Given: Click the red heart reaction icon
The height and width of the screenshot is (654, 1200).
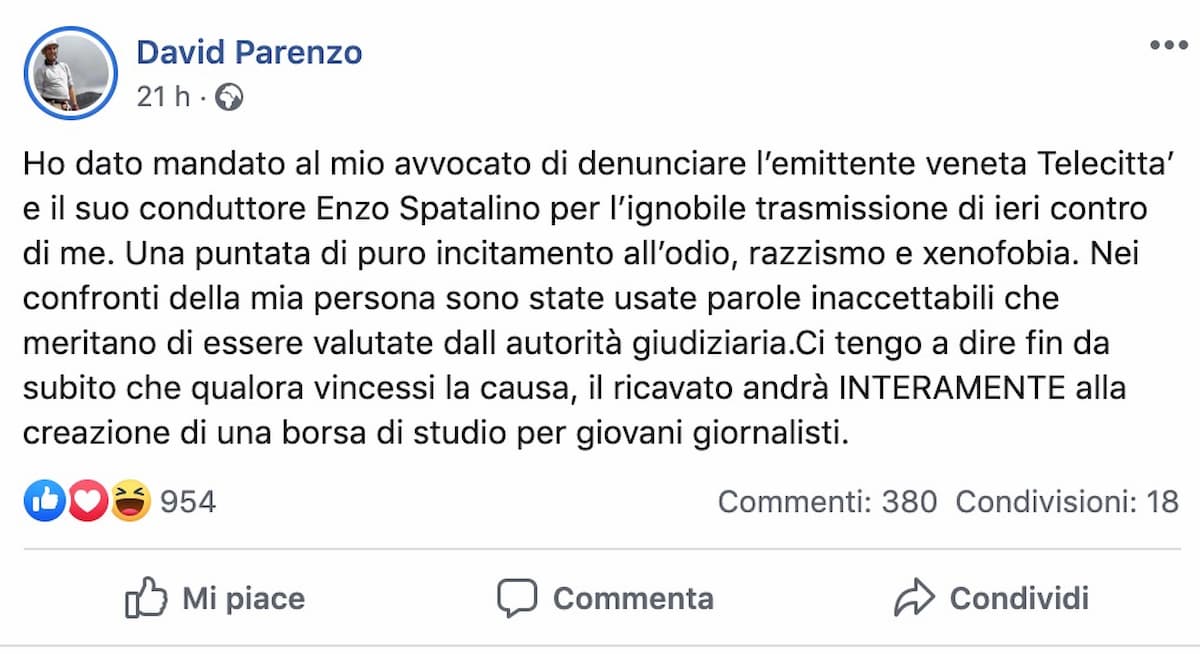Looking at the screenshot, I should click(85, 501).
